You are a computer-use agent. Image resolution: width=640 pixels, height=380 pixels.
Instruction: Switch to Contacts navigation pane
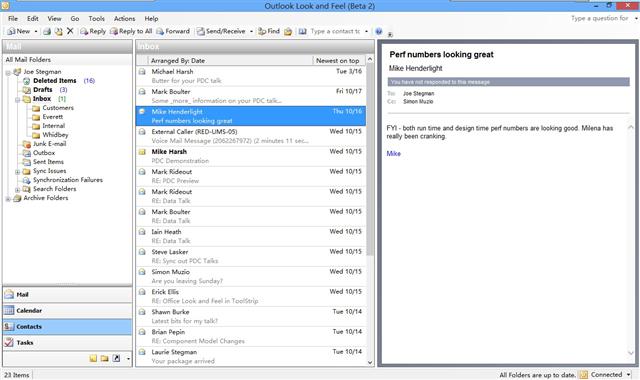pyautogui.click(x=67, y=327)
